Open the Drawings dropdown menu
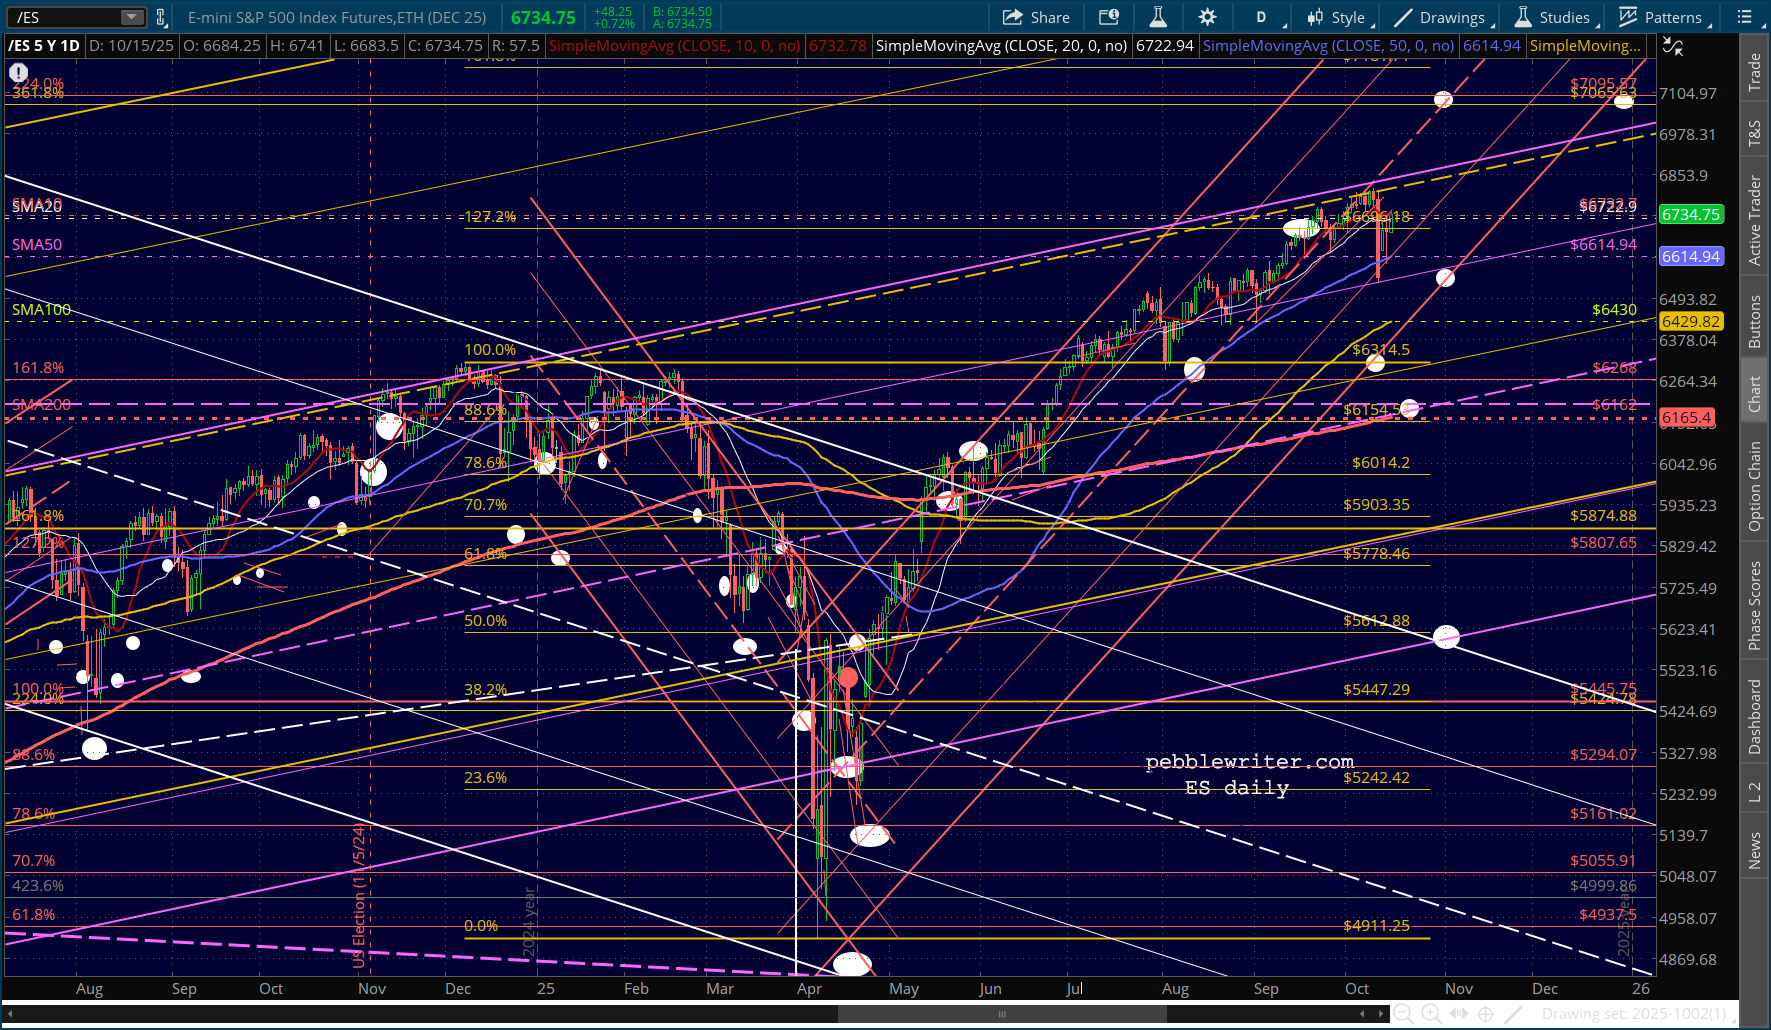 click(1444, 17)
